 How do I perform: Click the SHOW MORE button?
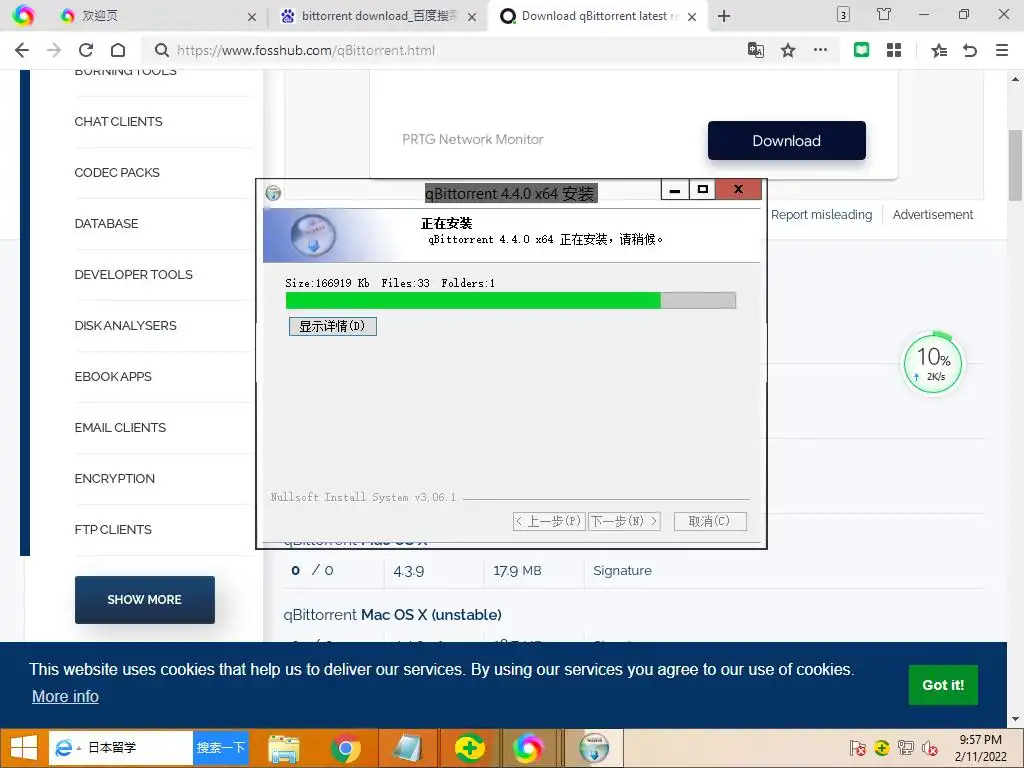coord(144,600)
